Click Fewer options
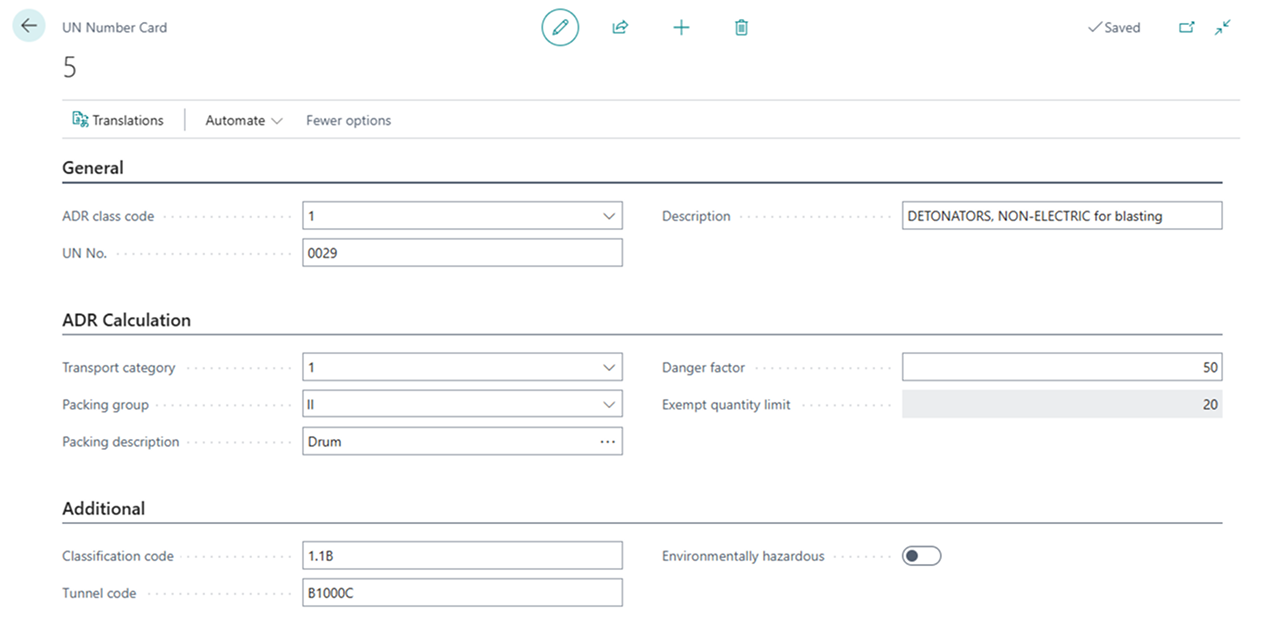1278x631 pixels. pyautogui.click(x=348, y=120)
